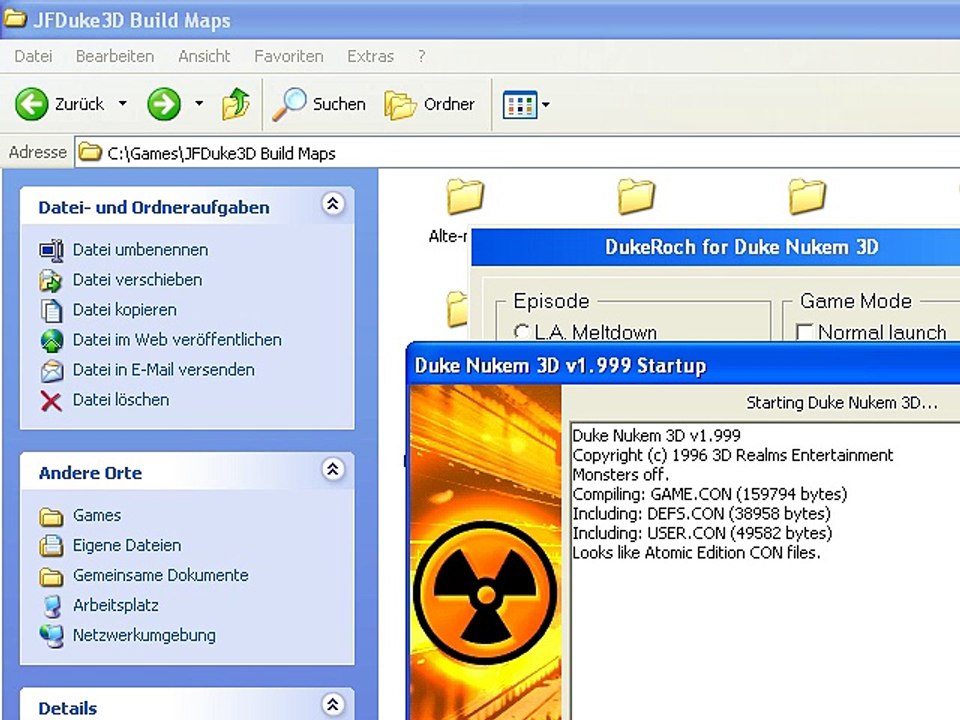This screenshot has height=720, width=960.
Task: Click Eigene Dateien folder icon
Action: pos(51,546)
